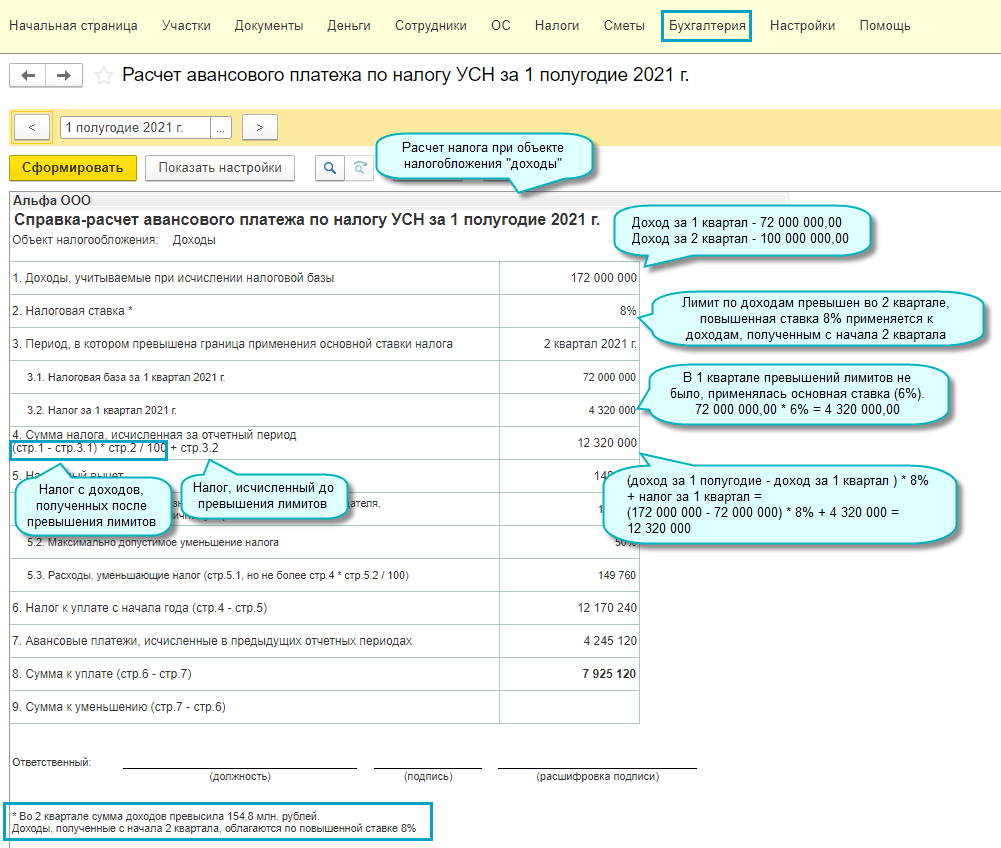The image size is (1001, 848).
Task: Click Показать настройки button
Action: point(220,168)
